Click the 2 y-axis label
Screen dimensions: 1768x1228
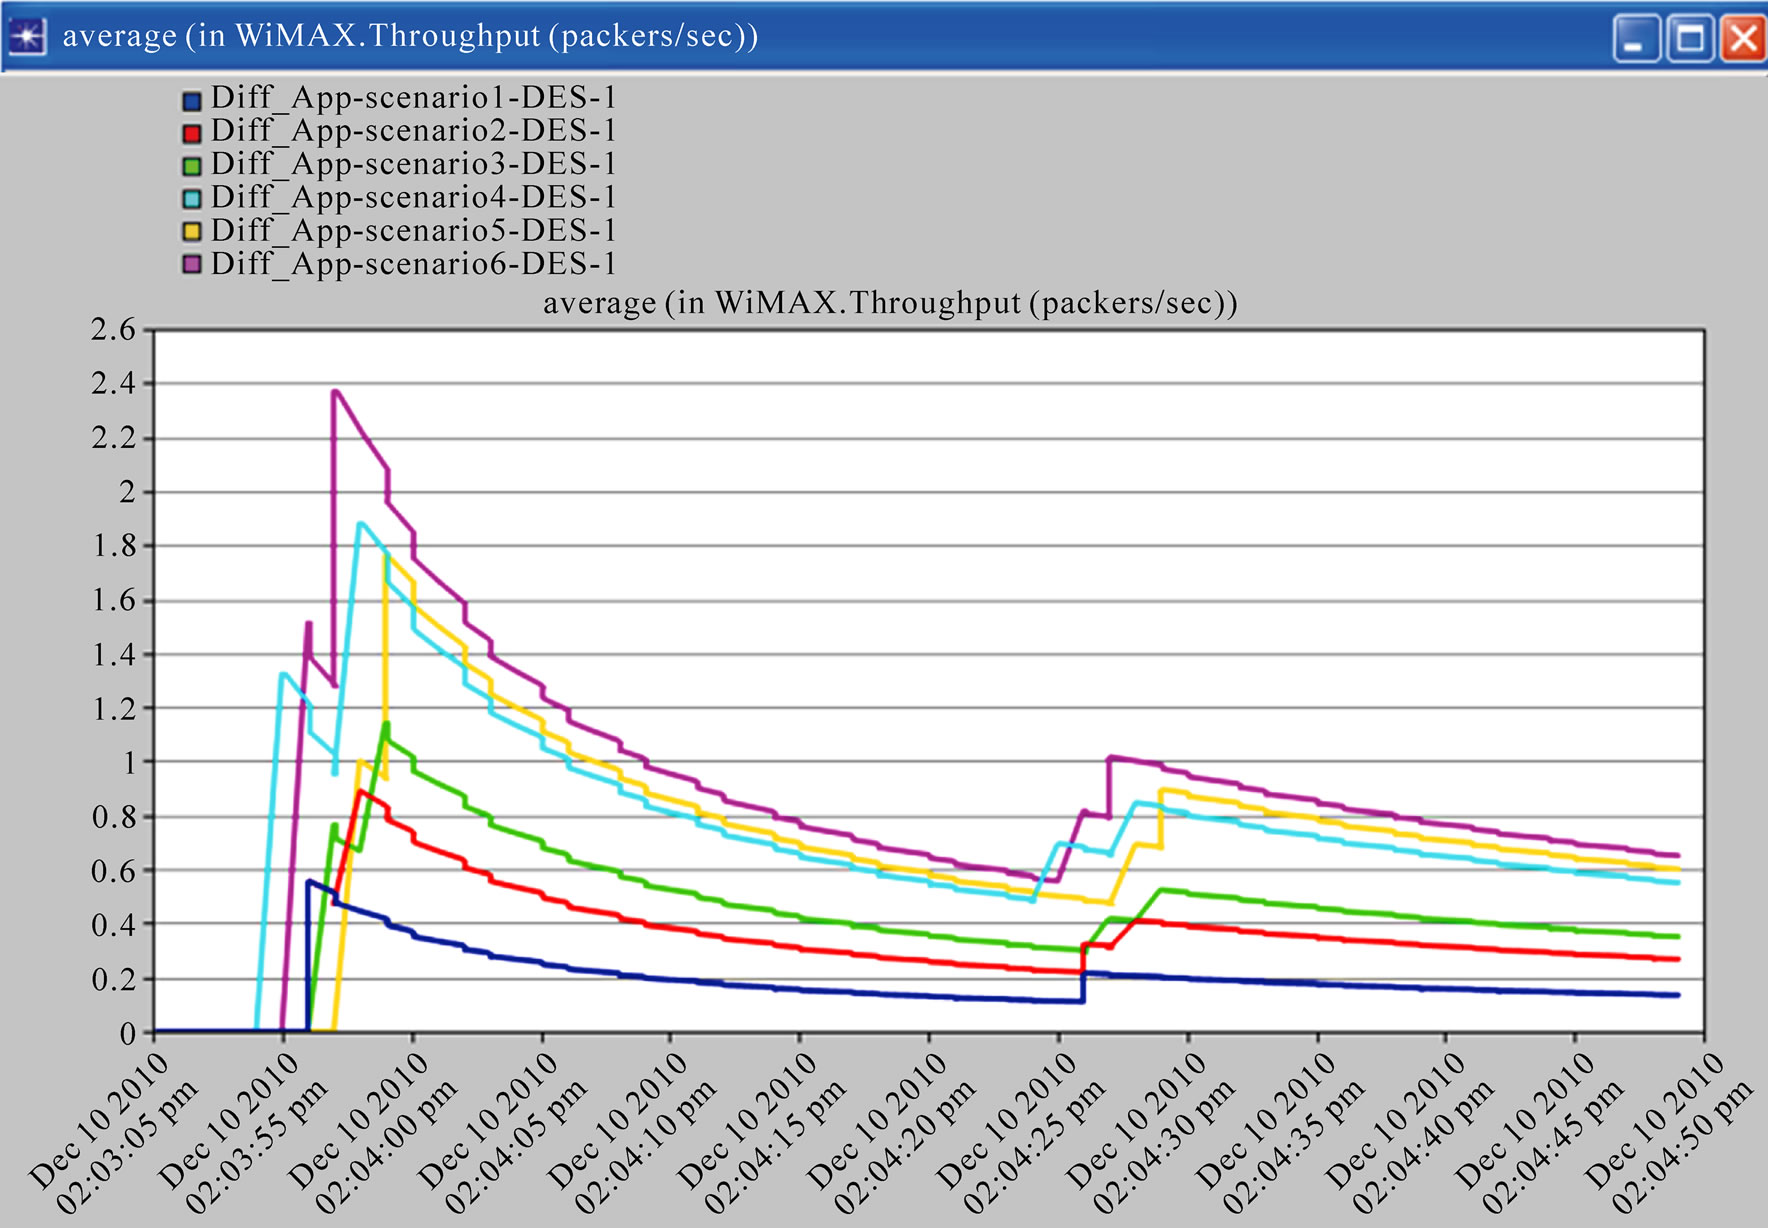coord(127,491)
